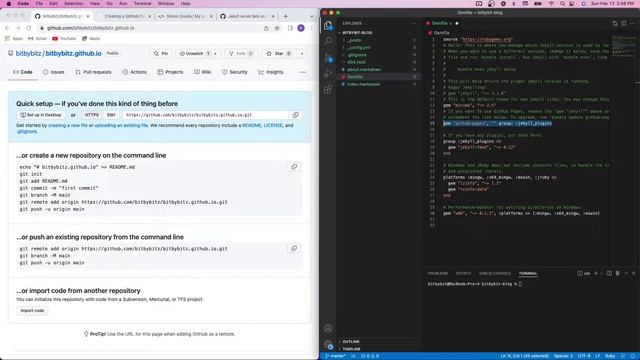
Task: Close the terminal panel
Action: [x=633, y=273]
